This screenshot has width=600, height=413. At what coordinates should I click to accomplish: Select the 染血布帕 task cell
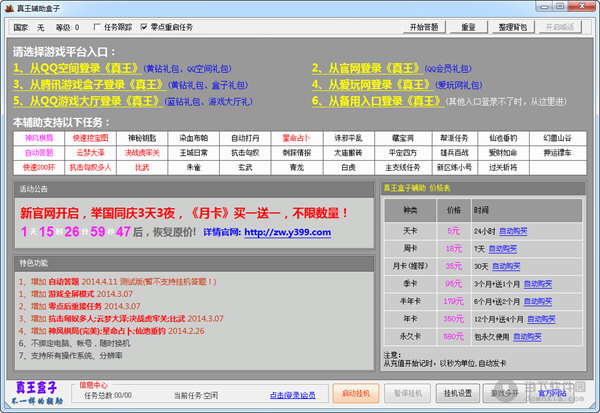click(194, 138)
